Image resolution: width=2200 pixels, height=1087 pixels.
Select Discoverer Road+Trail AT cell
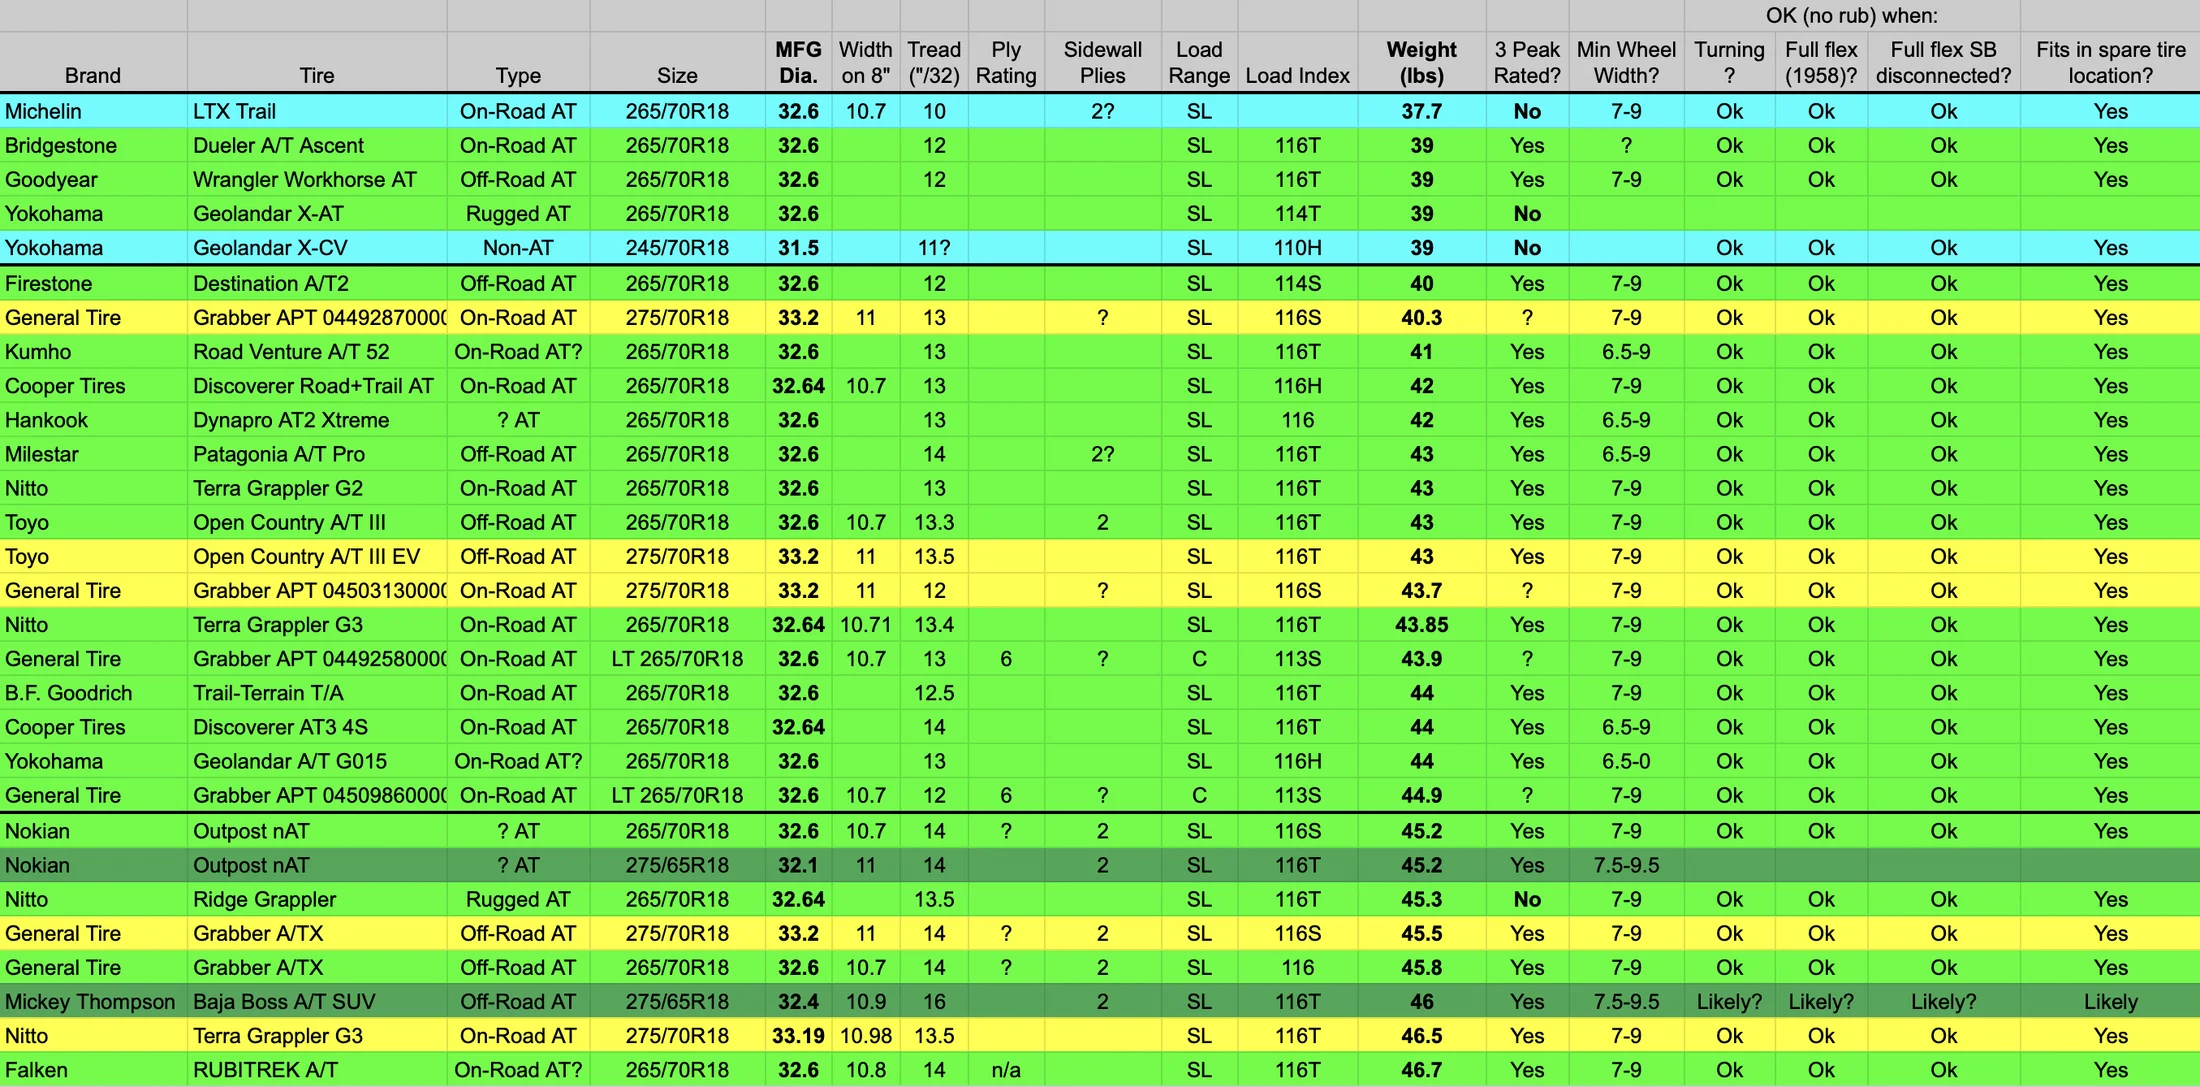pos(317,385)
